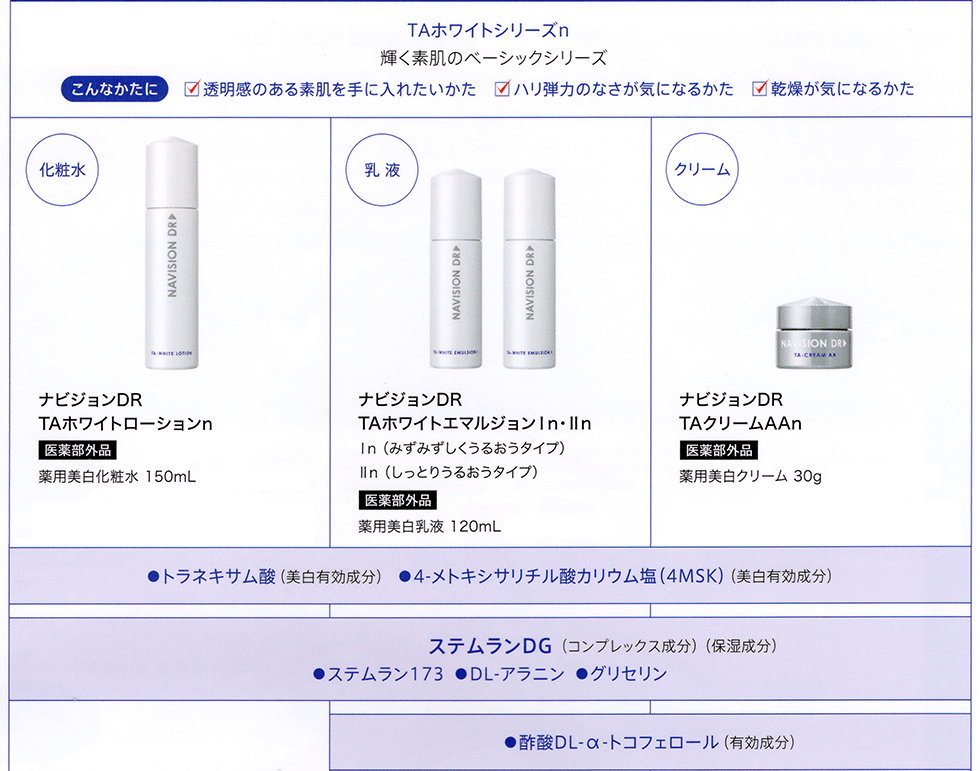Viewport: 980px width, 771px height.
Task: Click the 医薬部外品 tag under cream
Action: coord(719,450)
